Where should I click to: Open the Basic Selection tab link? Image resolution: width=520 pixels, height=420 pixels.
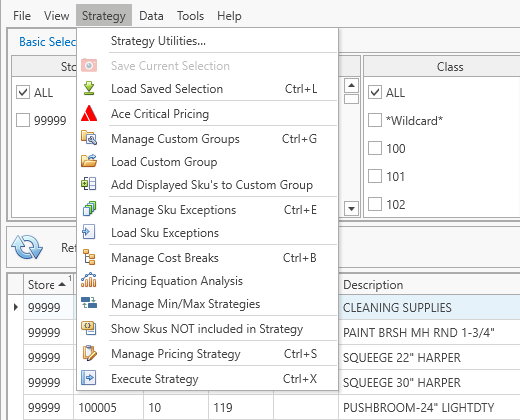click(x=48, y=42)
